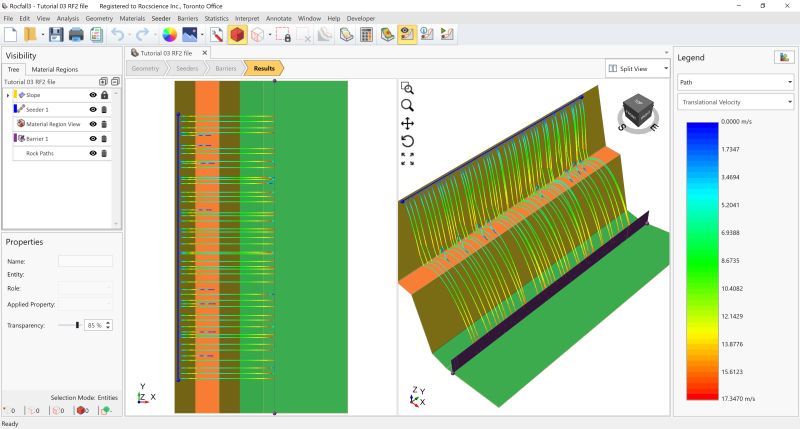Image resolution: width=800 pixels, height=429 pixels.
Task: Open the Split View dropdown
Action: tap(638, 68)
